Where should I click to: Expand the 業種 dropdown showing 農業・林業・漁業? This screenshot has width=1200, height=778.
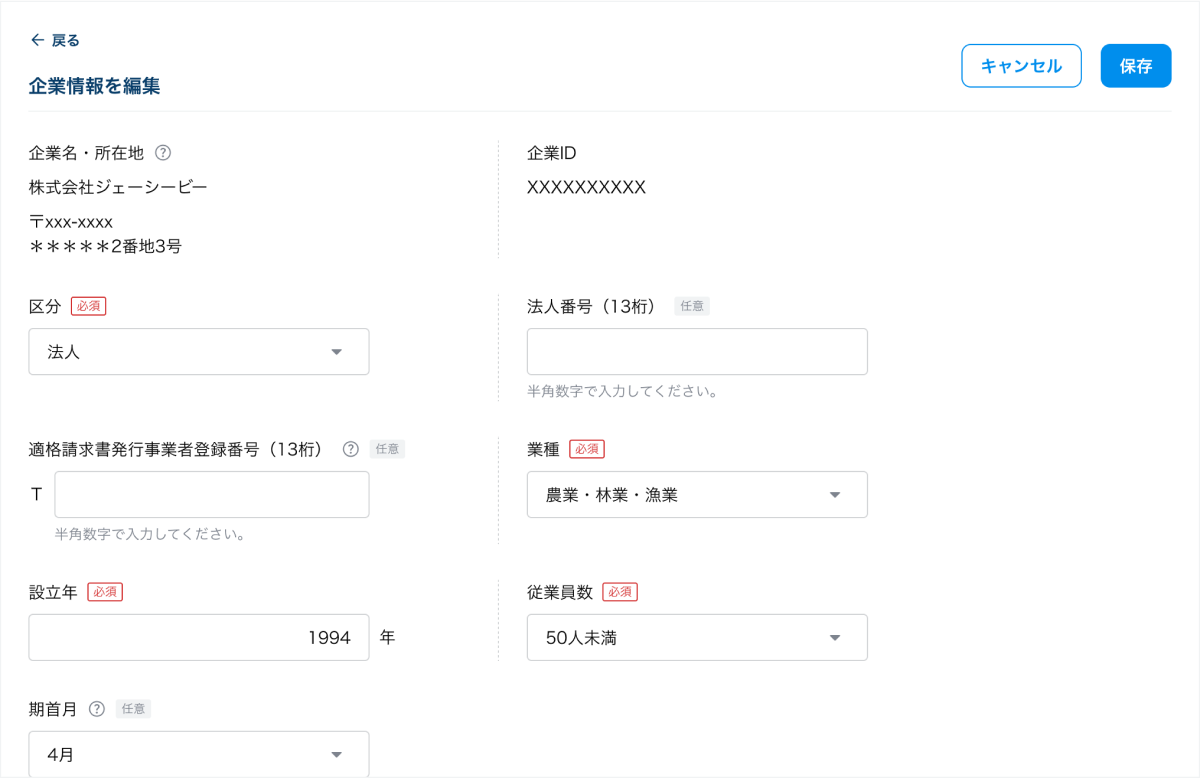pyautogui.click(x=697, y=495)
